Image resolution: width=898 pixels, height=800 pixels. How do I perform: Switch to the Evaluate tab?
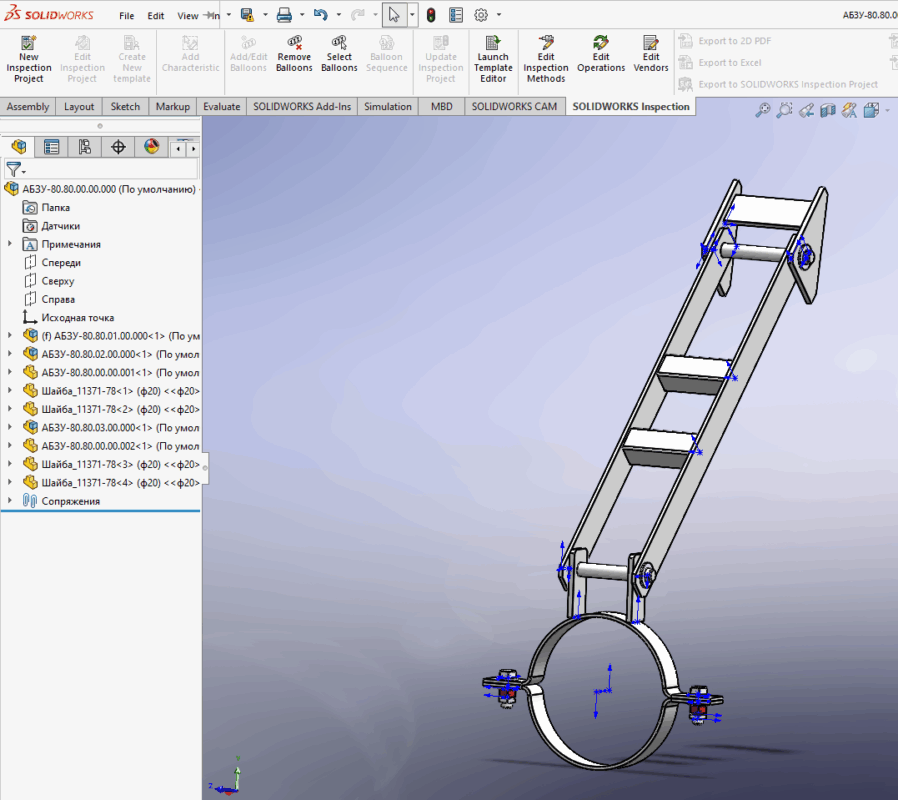click(x=221, y=106)
